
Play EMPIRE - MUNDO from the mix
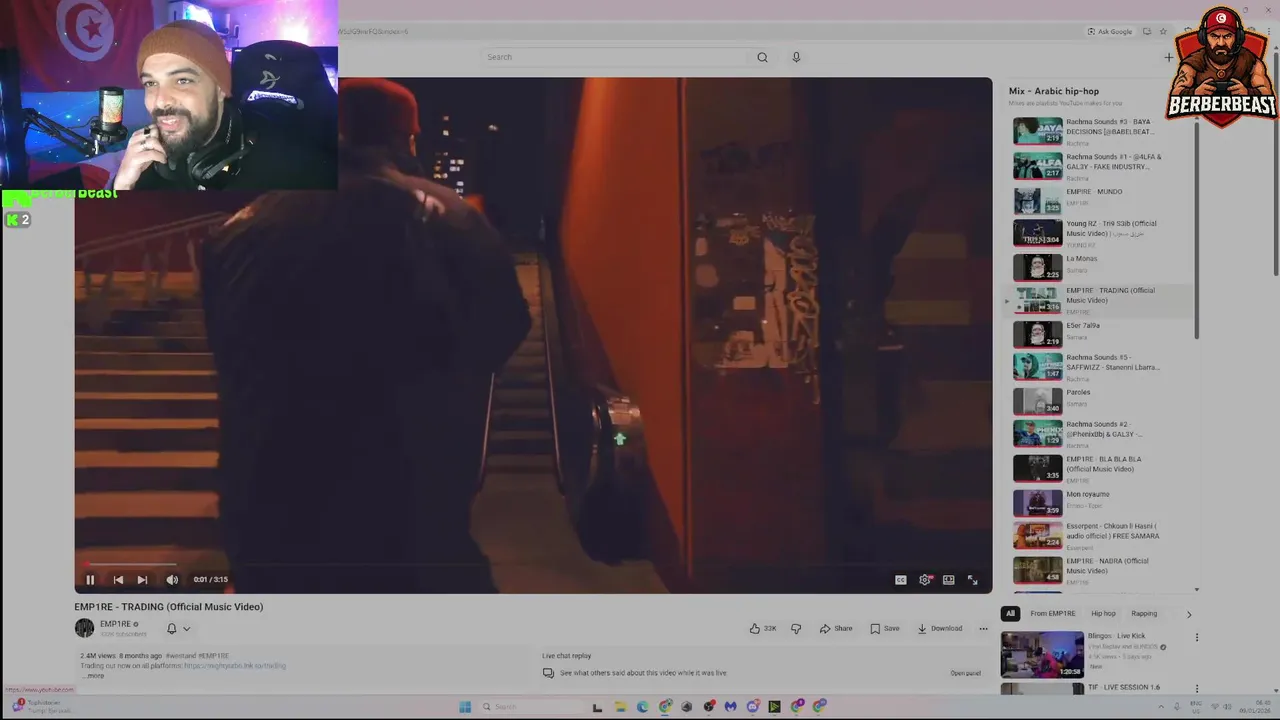pos(1100,199)
